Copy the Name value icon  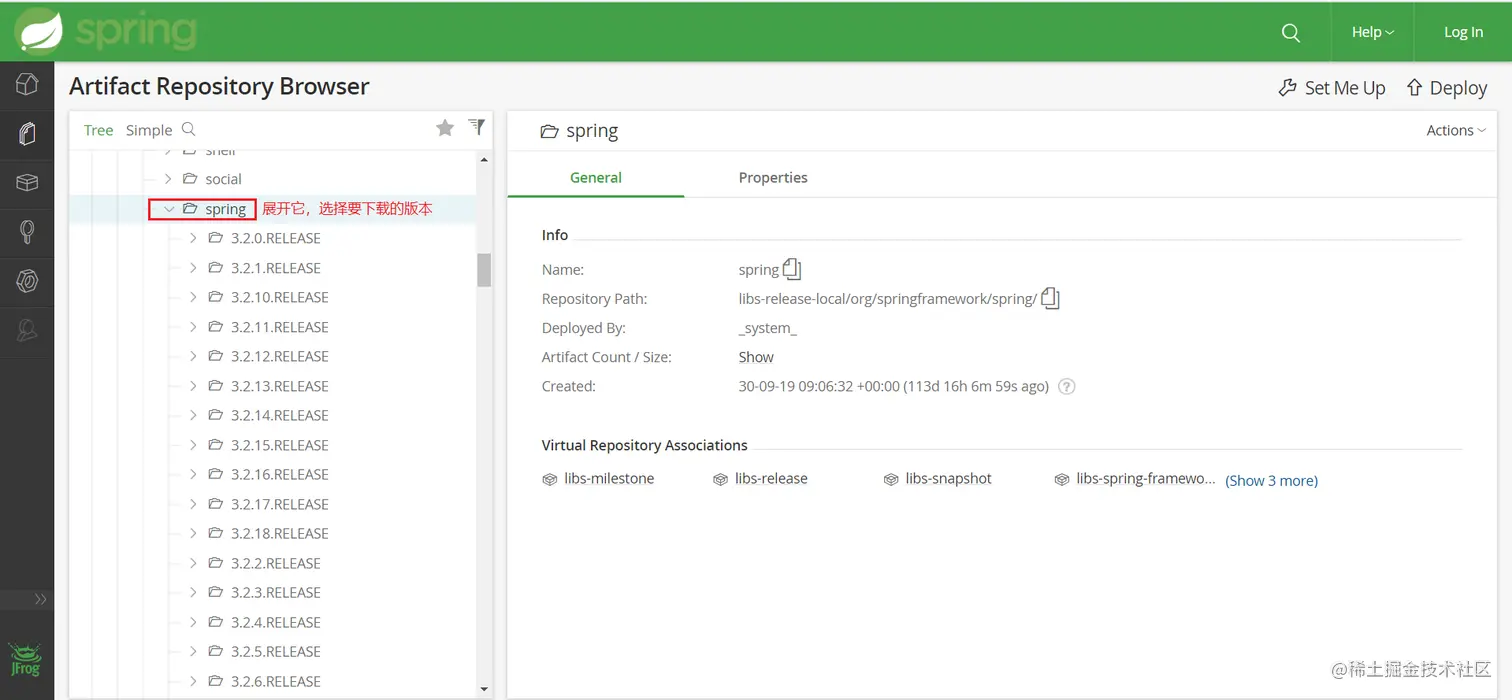(792, 269)
